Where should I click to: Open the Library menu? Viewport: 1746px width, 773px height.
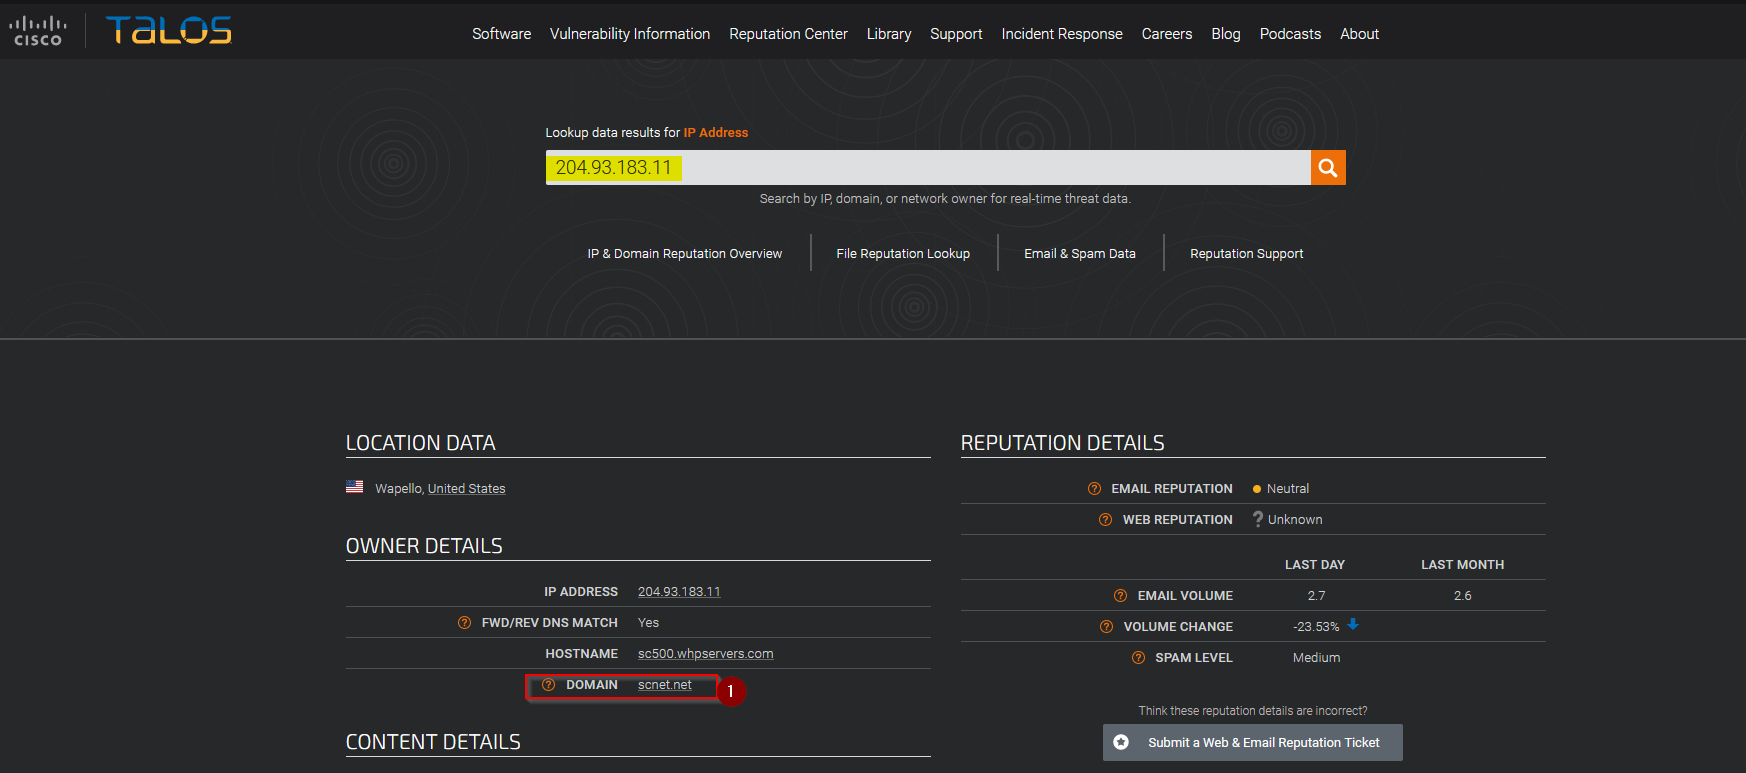[x=889, y=34]
